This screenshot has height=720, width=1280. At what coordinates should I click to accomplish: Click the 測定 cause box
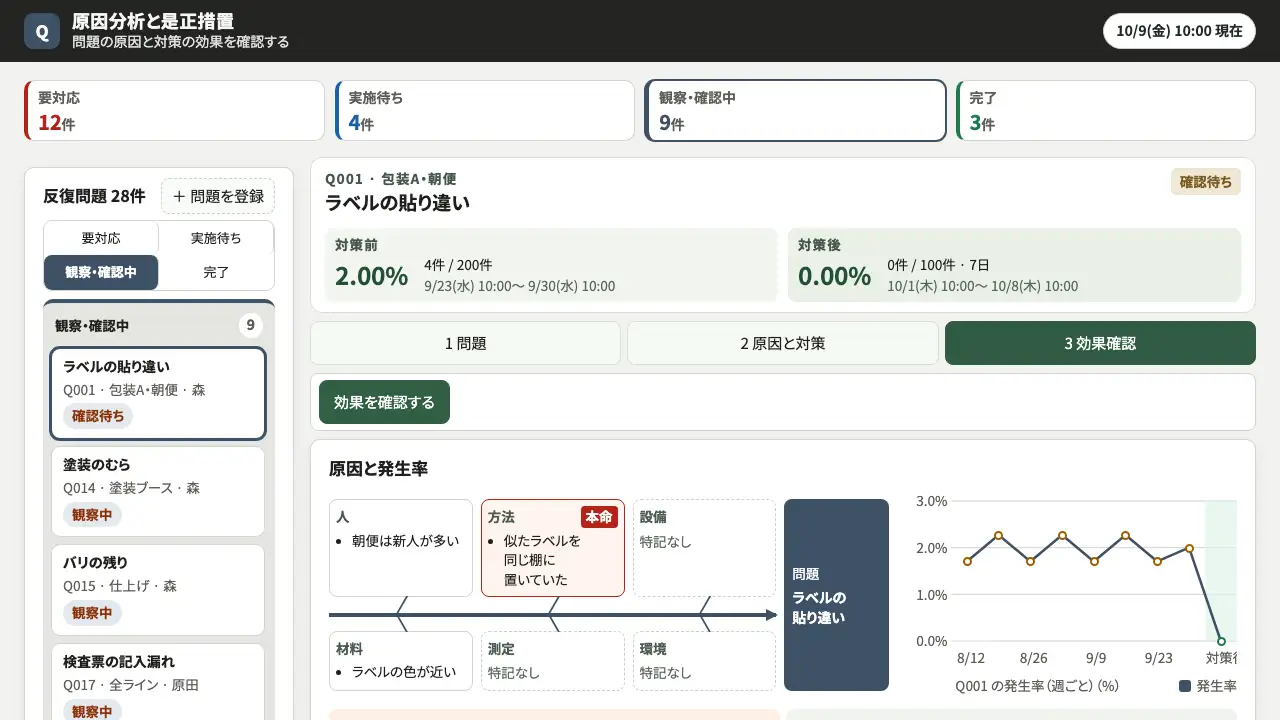coord(553,661)
